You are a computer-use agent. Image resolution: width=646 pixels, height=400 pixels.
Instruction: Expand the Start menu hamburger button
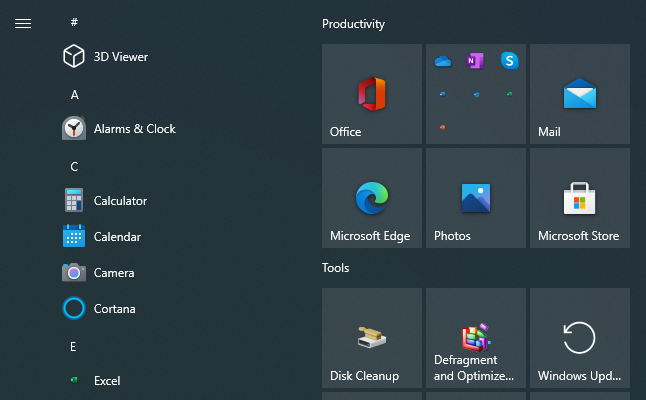[23, 24]
